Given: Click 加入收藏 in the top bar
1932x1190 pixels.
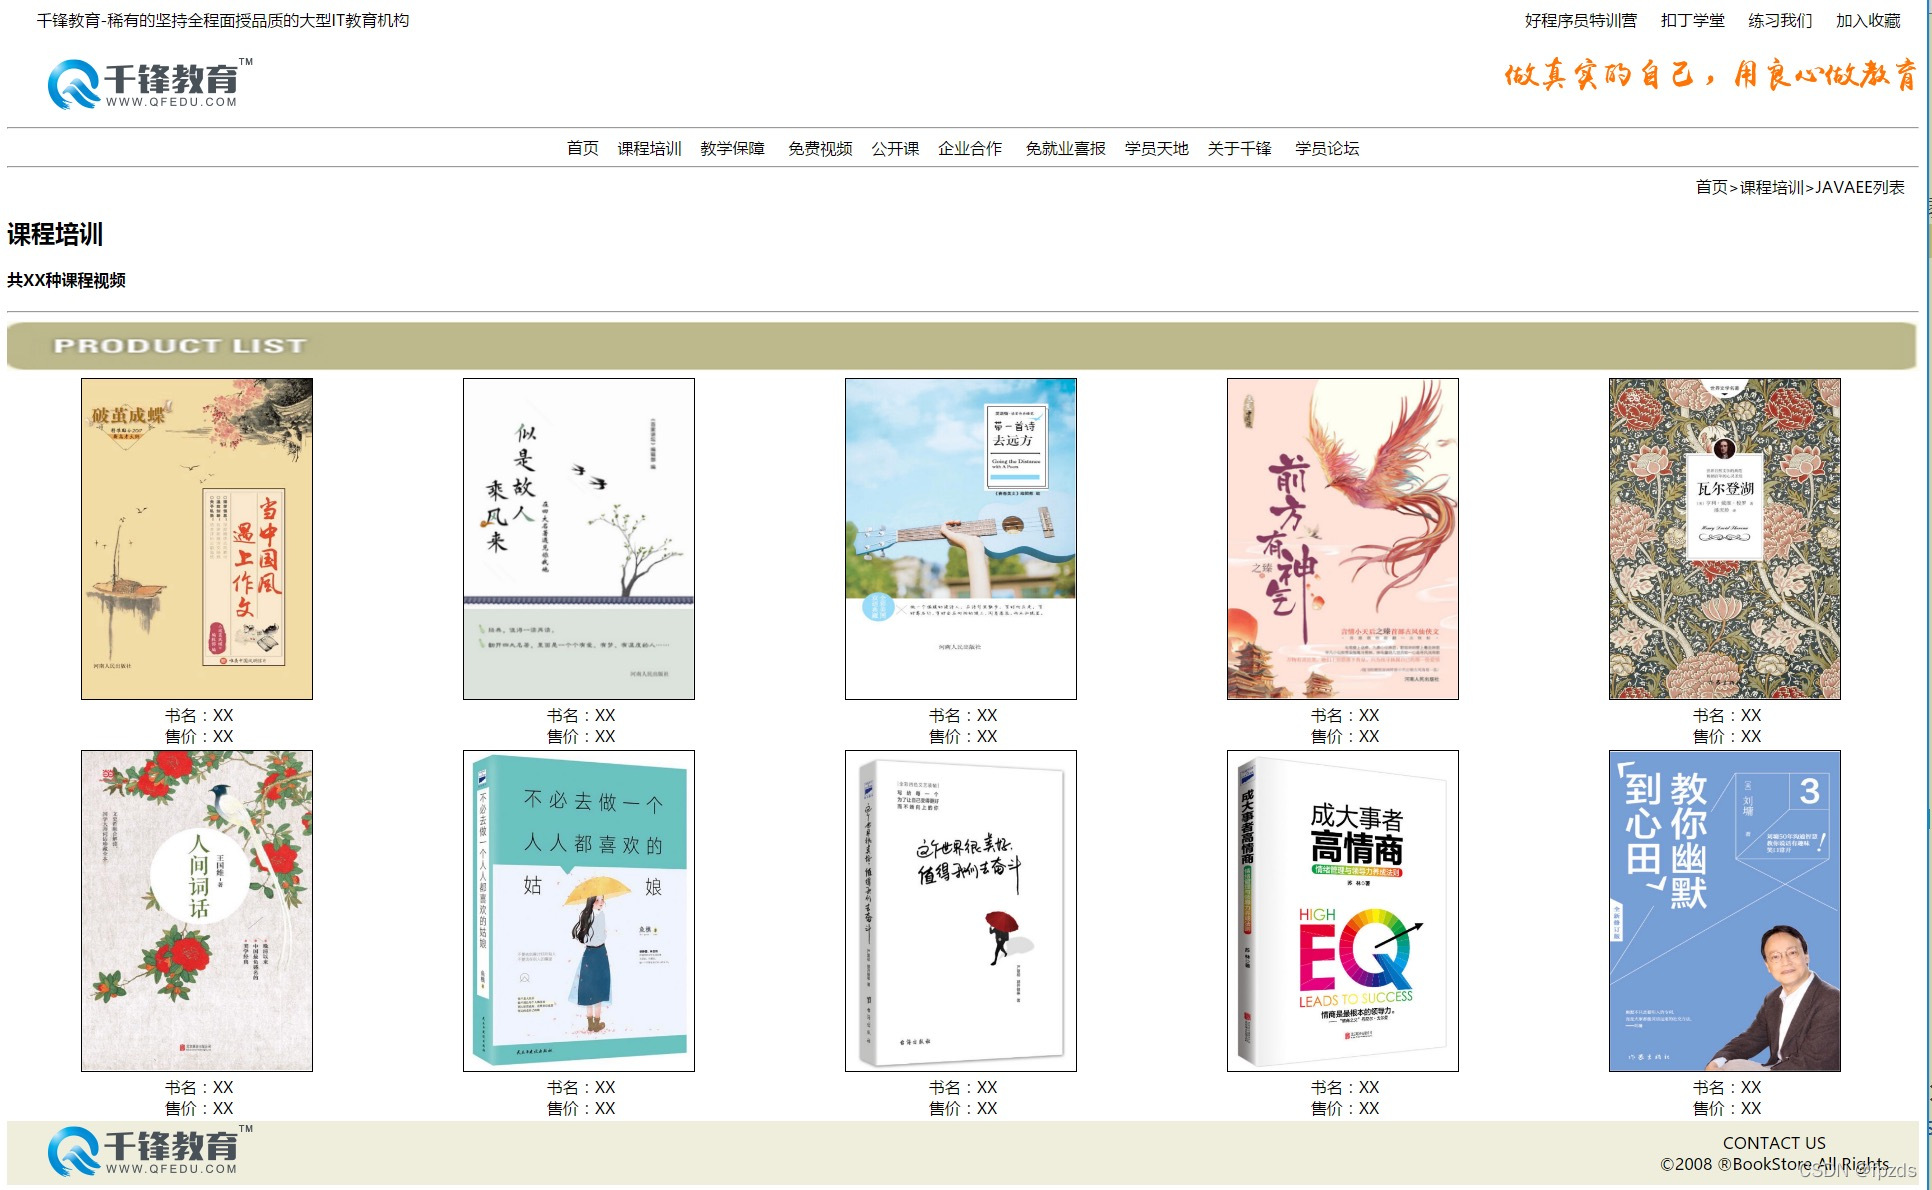Looking at the screenshot, I should tap(1868, 20).
